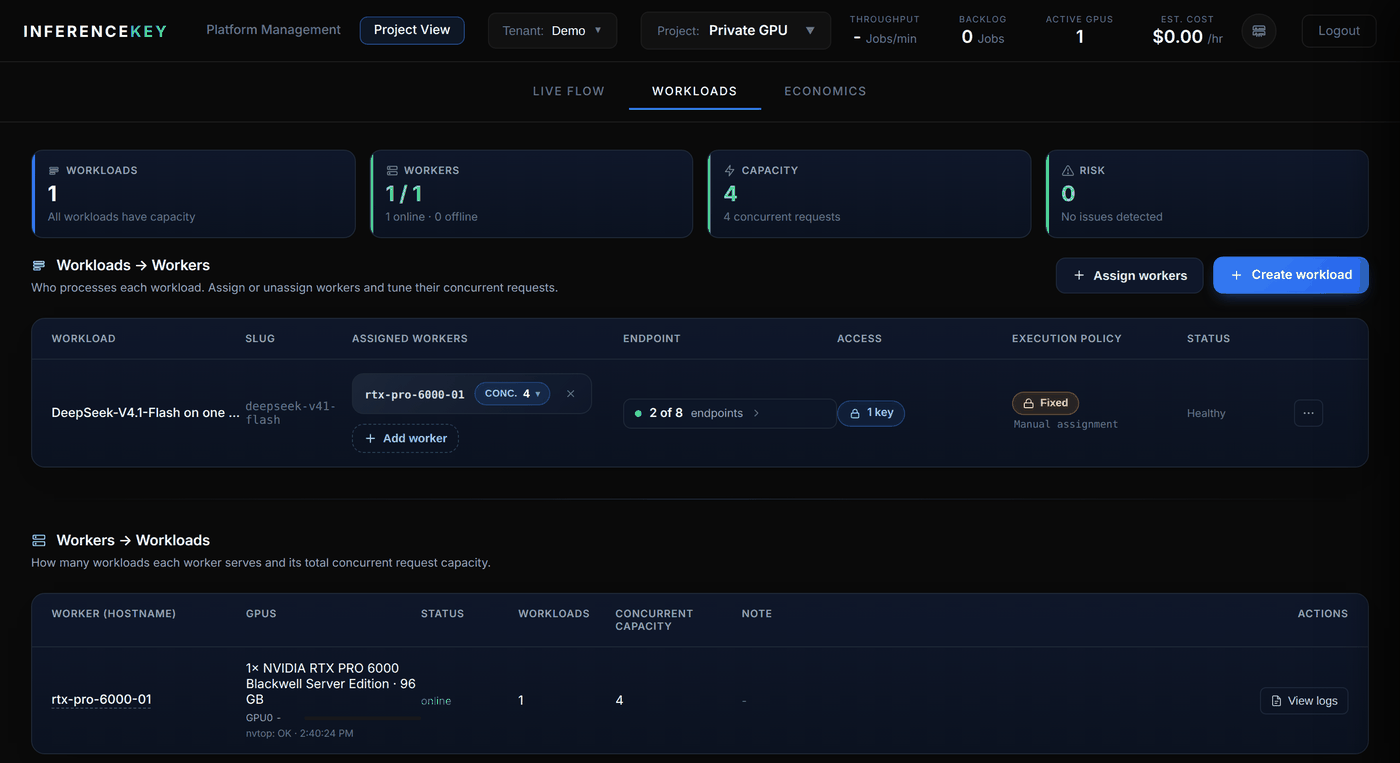
Task: Click the Fixed execution policy badge
Action: pos(1045,403)
